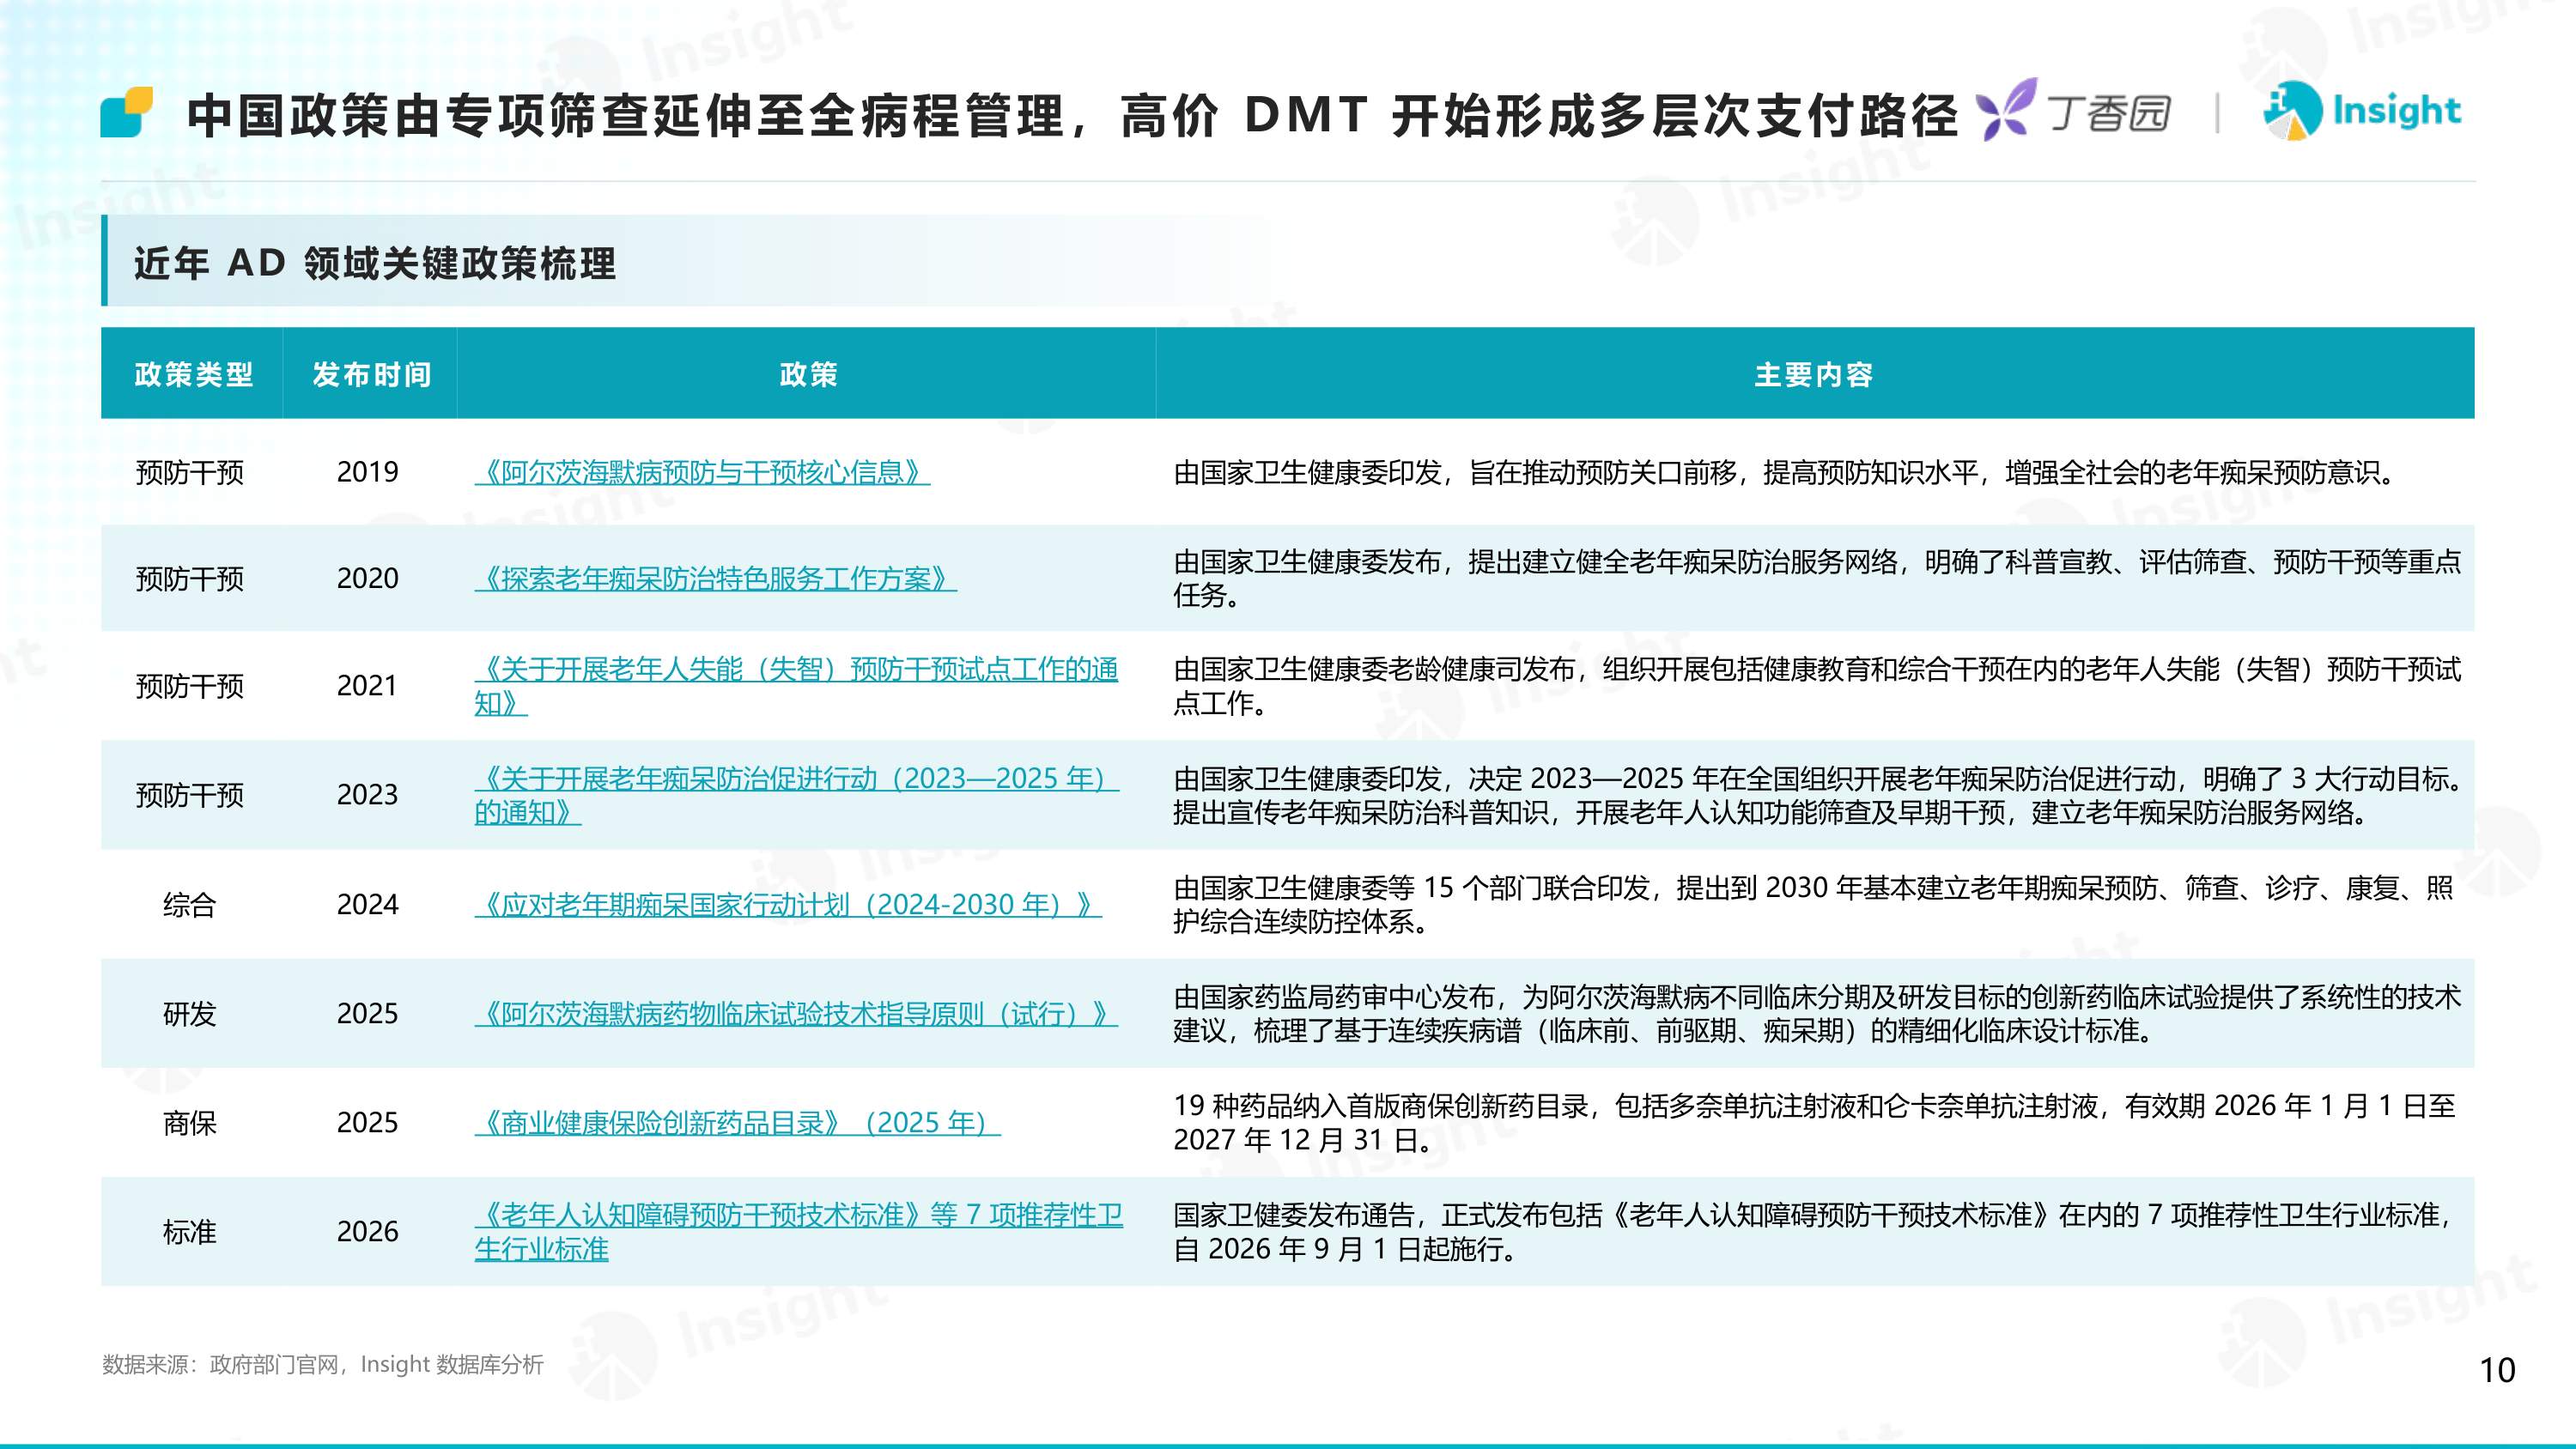Click the year cell 2019

[x=367, y=472]
